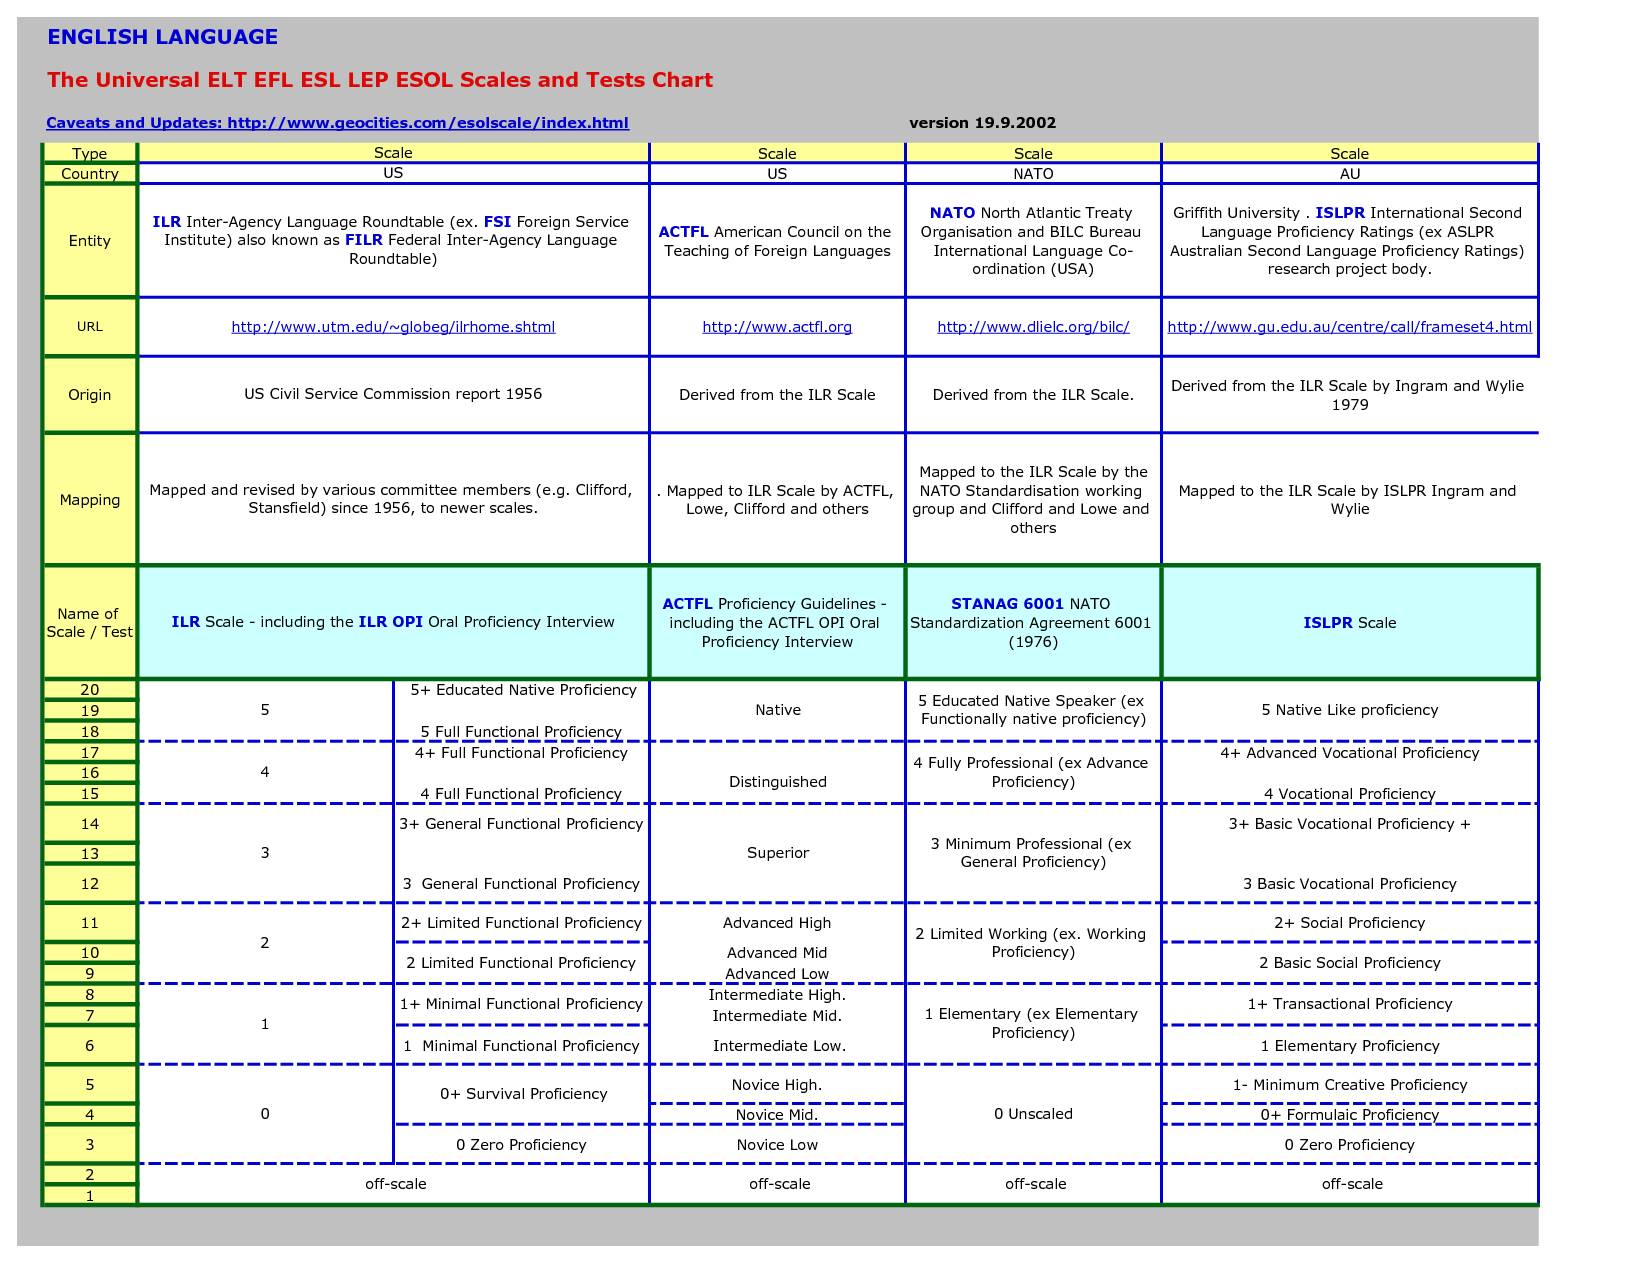1650x1275 pixels.
Task: Click the 'Advanced High' cell
Action: [x=777, y=923]
